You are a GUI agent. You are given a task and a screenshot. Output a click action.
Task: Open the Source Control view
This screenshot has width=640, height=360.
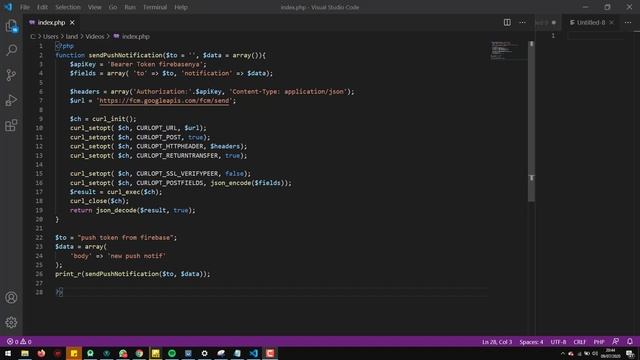[x=11, y=75]
